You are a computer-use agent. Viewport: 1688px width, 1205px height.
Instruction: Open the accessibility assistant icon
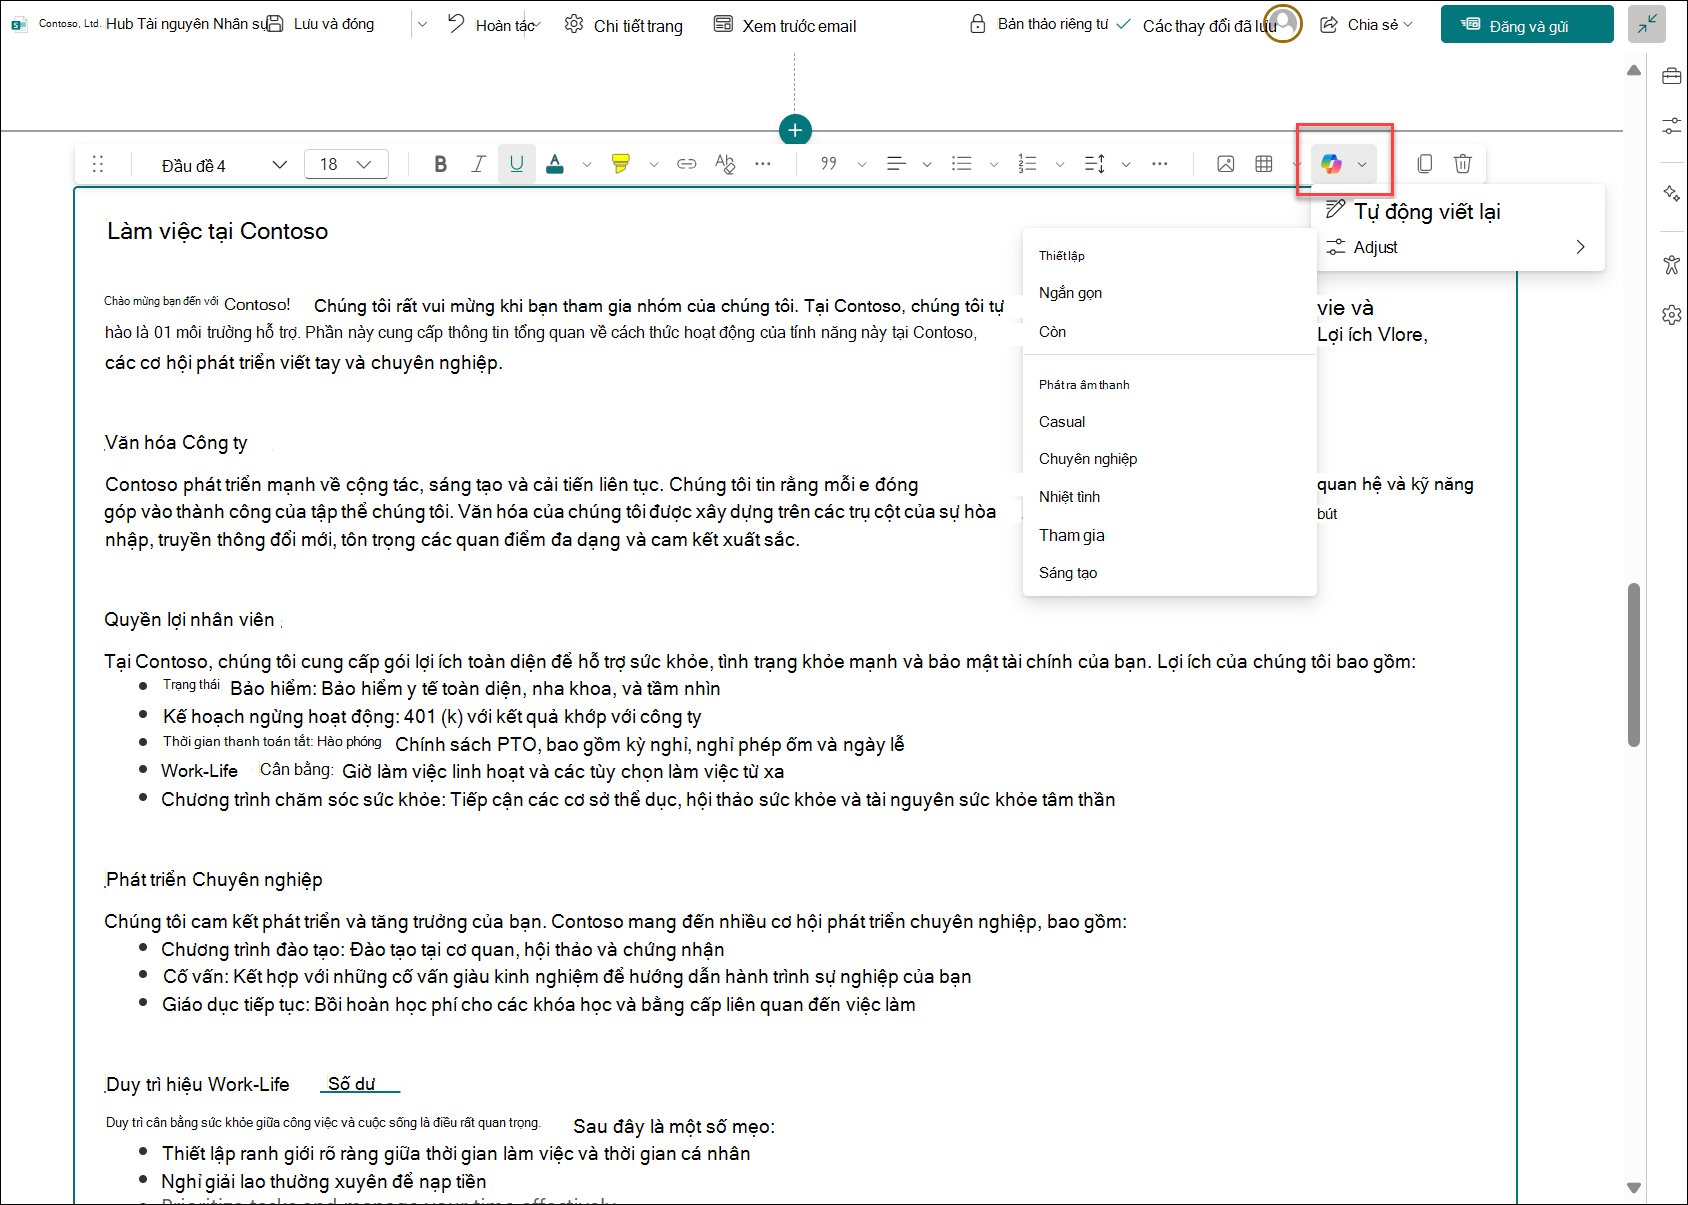(1671, 264)
